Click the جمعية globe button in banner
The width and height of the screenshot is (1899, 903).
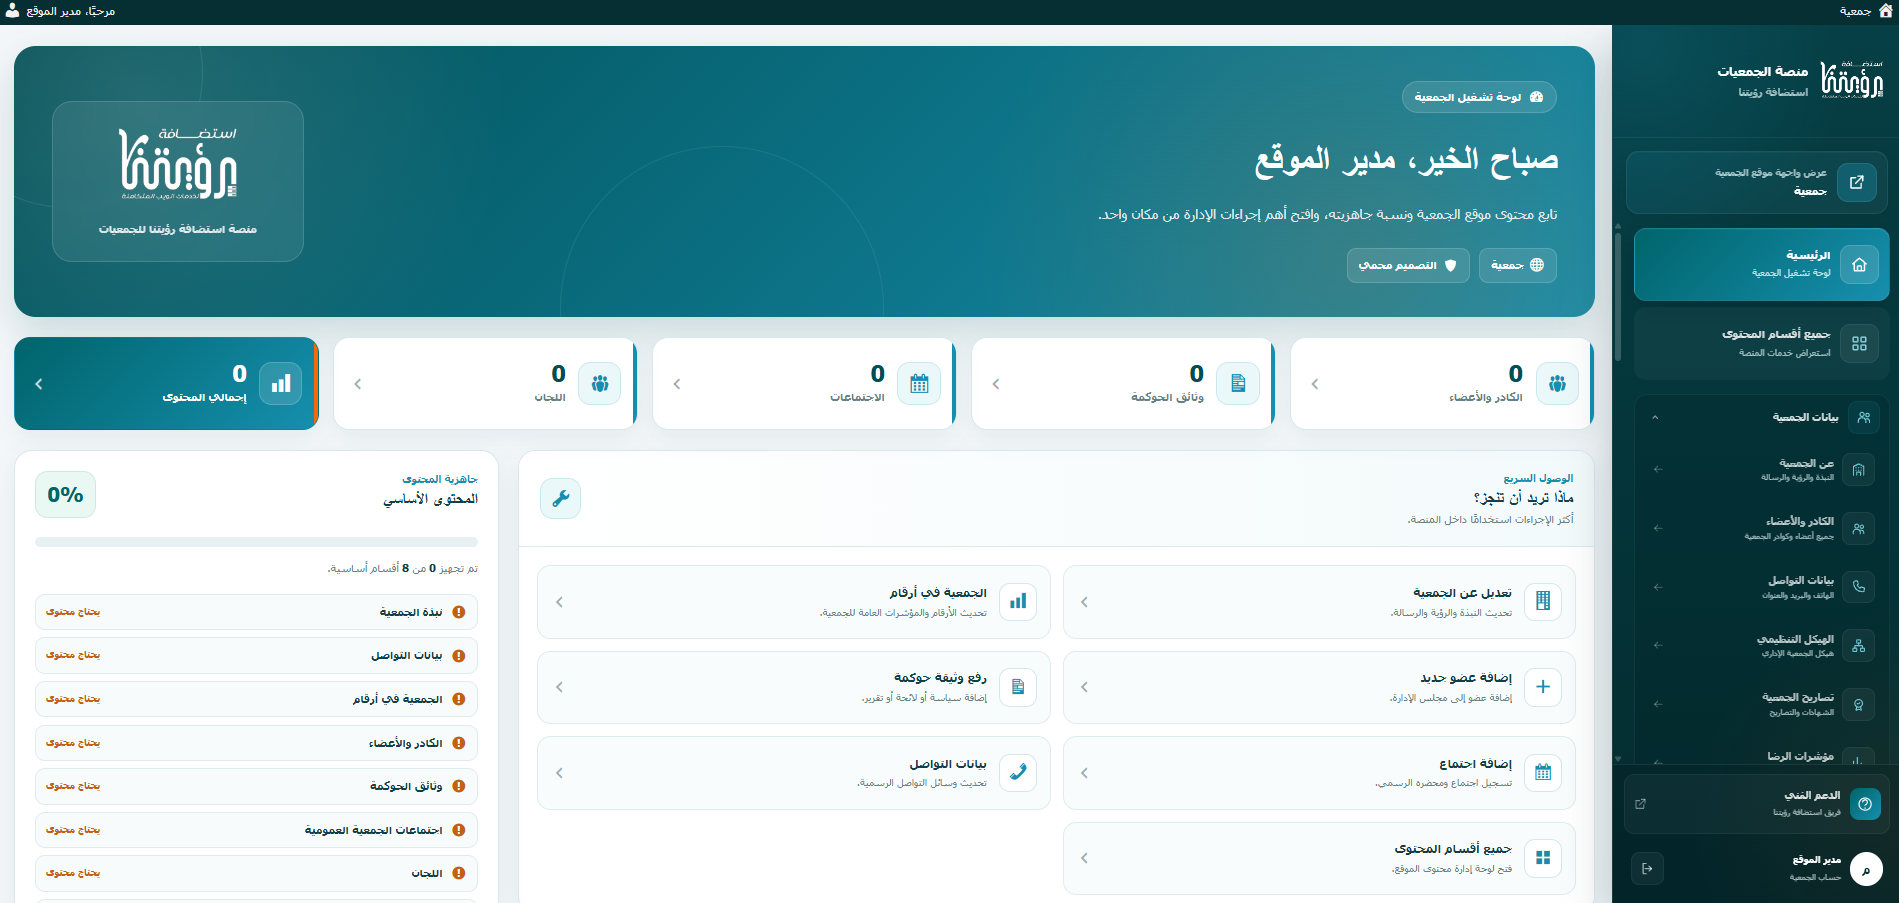pos(1518,265)
